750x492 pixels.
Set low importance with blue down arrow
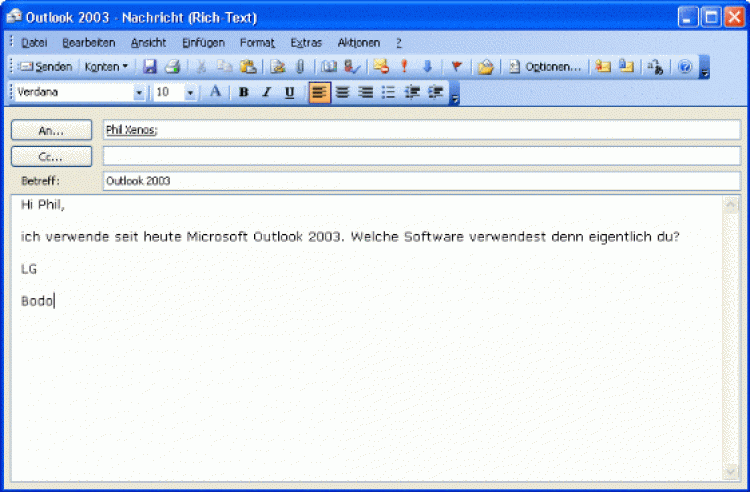pyautogui.click(x=427, y=67)
